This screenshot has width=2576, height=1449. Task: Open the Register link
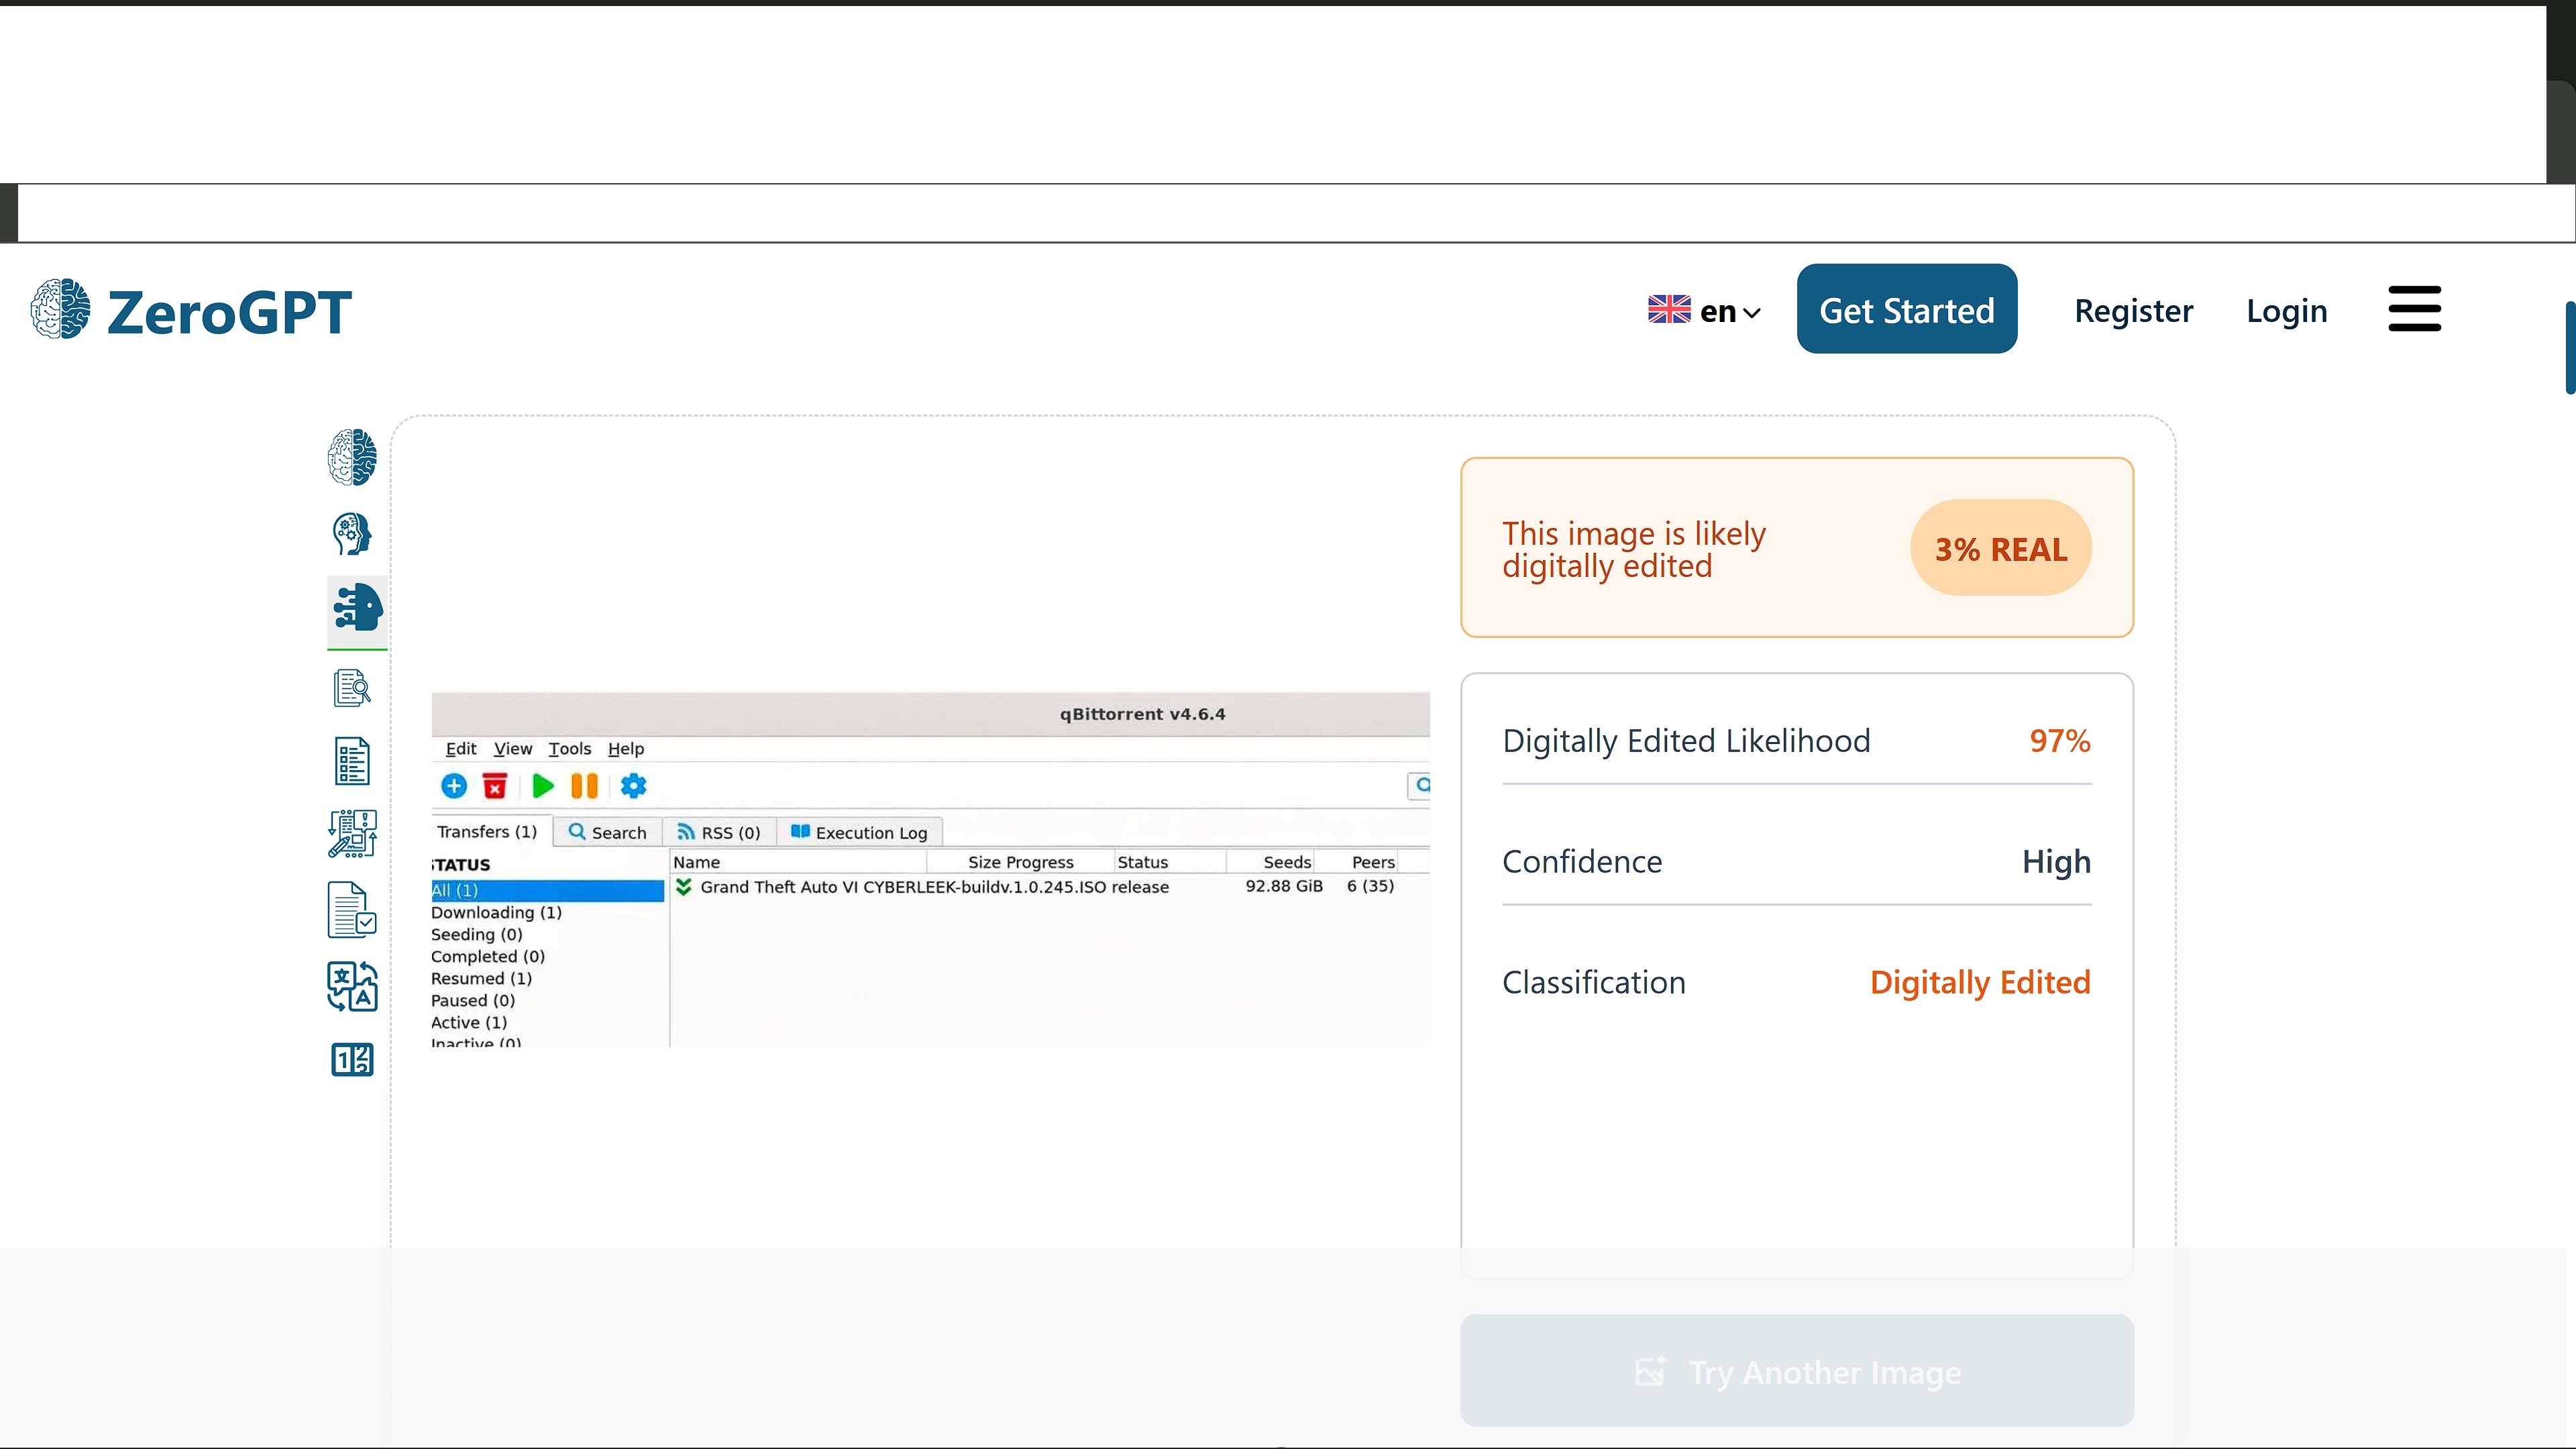(x=2133, y=311)
